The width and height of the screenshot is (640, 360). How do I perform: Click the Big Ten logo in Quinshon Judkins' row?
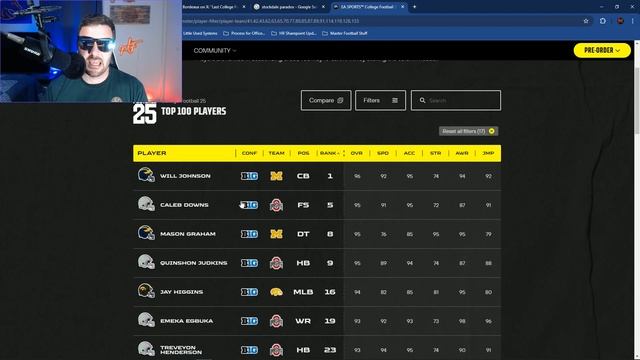(x=249, y=263)
